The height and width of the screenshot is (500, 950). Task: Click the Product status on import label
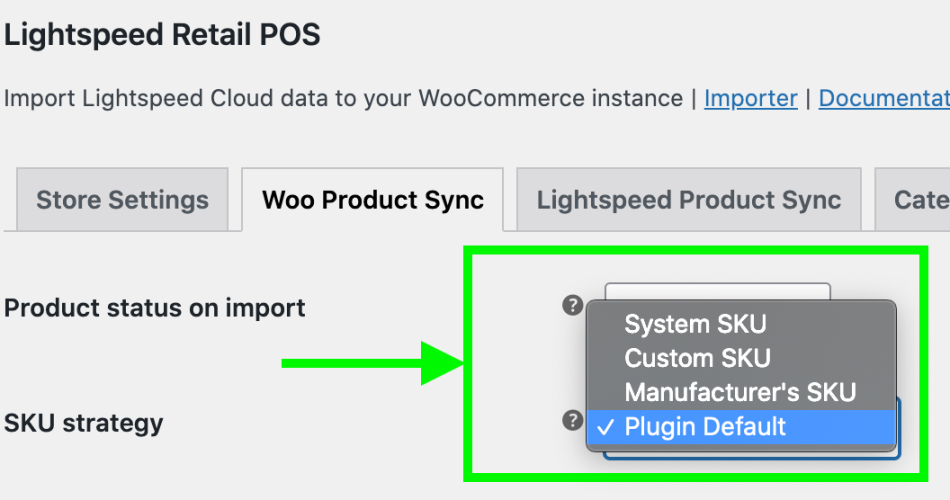154,308
